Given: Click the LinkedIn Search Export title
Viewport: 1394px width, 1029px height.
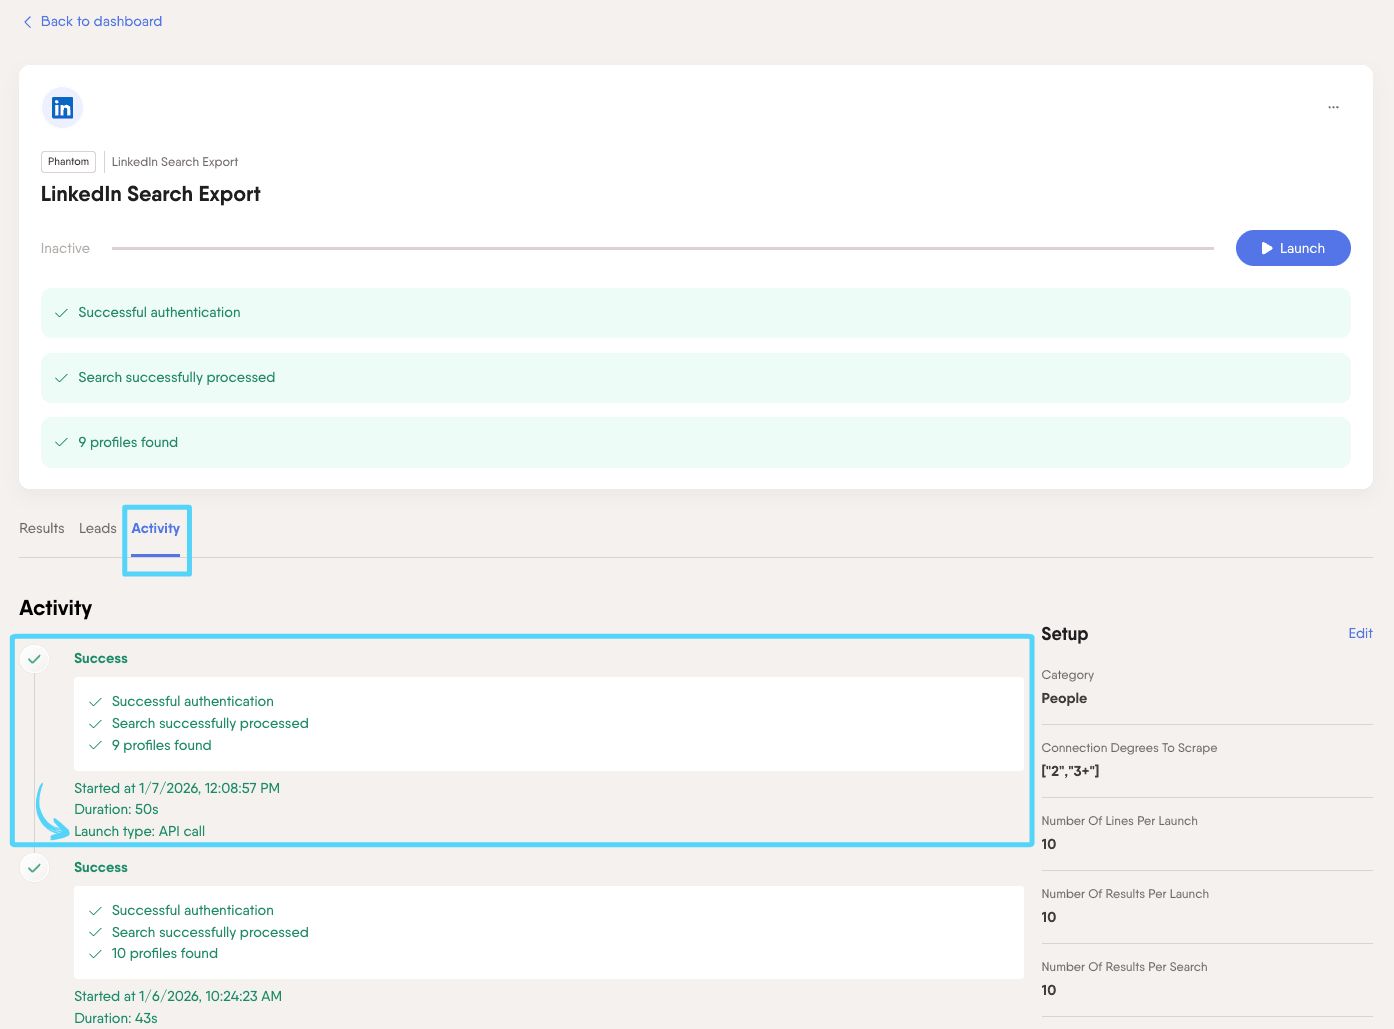Looking at the screenshot, I should (151, 194).
